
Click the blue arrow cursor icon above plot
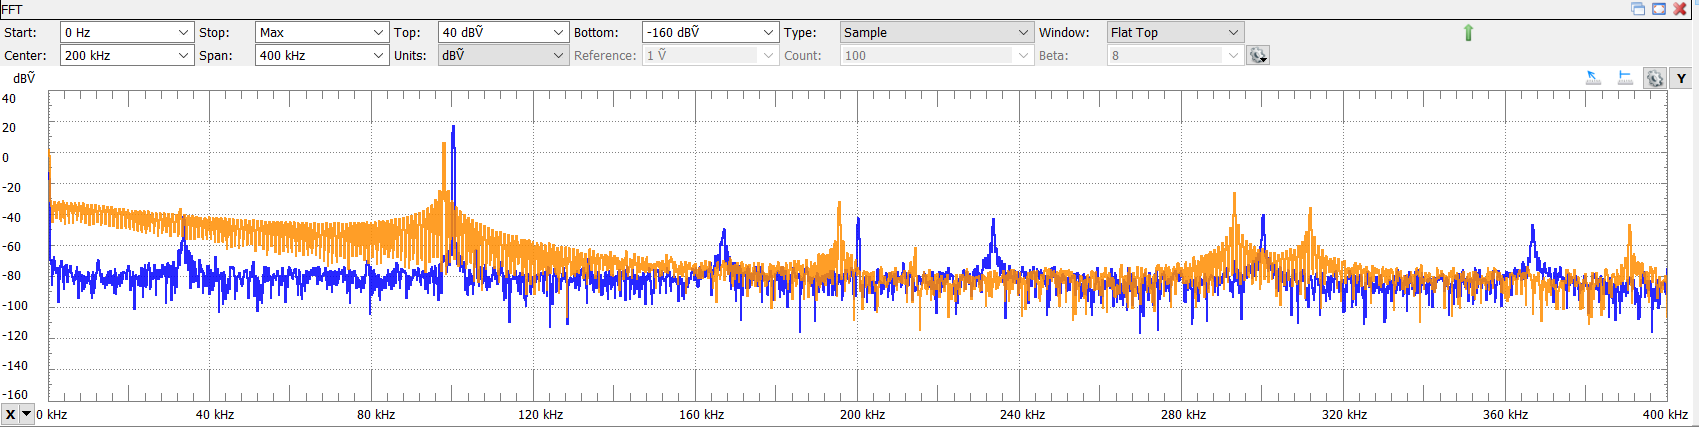click(x=1593, y=78)
